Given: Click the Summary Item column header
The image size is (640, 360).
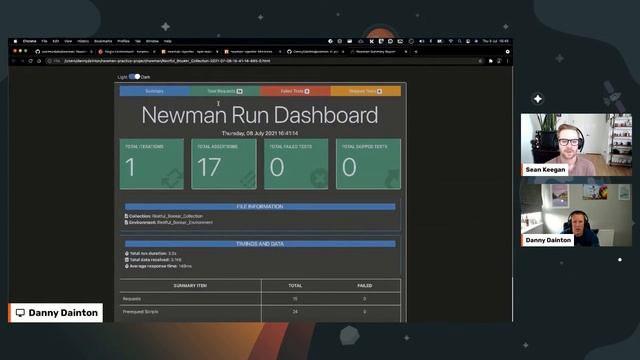Looking at the screenshot, I should [x=190, y=286].
